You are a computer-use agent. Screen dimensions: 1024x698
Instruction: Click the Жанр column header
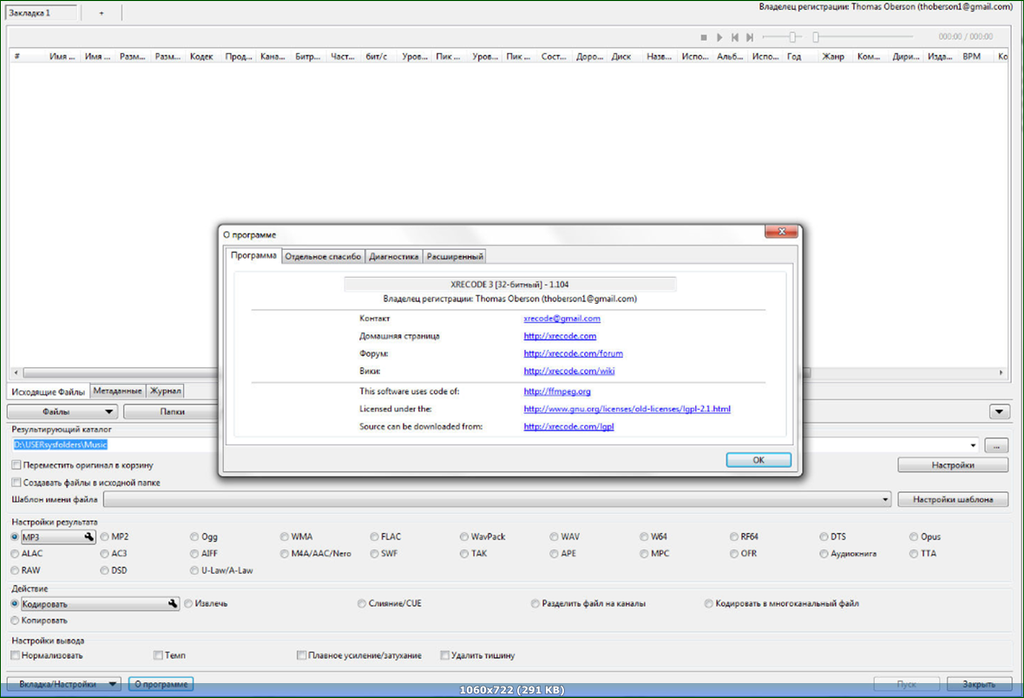point(833,57)
